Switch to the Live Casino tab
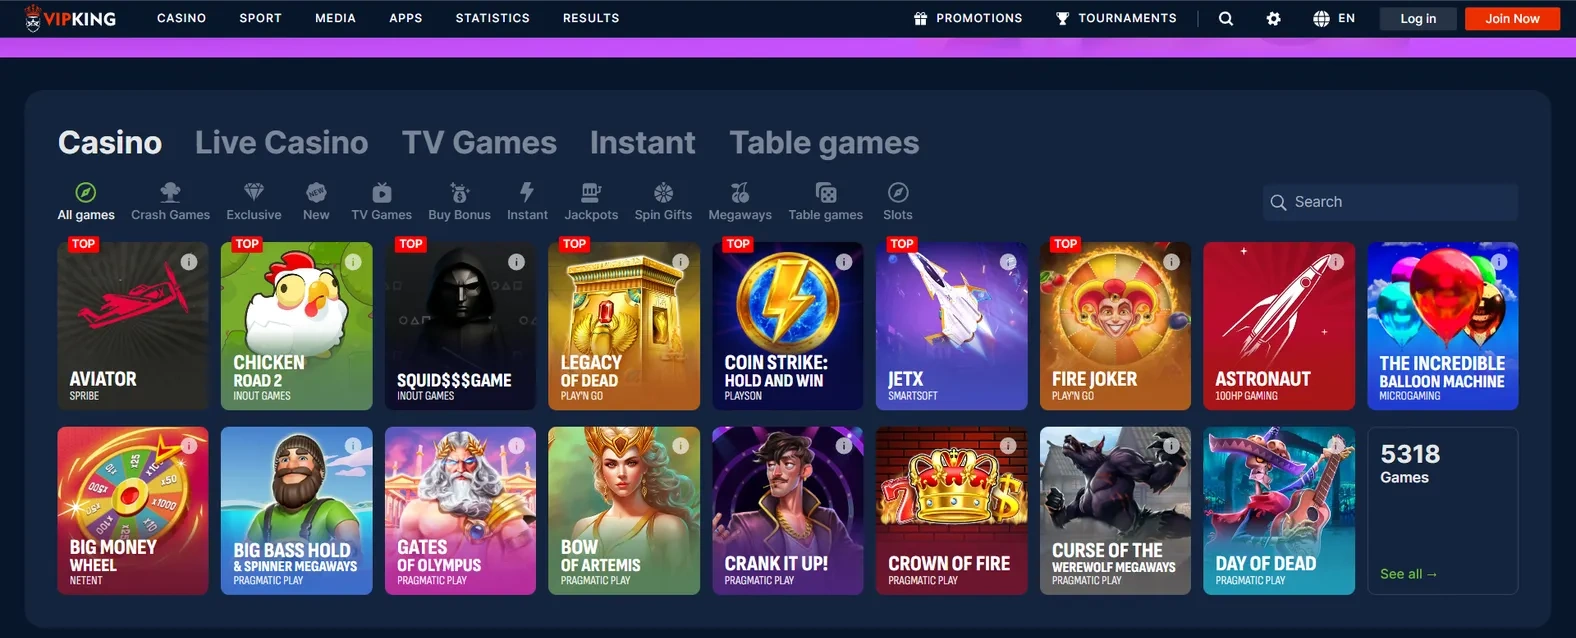Viewport: 1576px width, 638px height. [x=281, y=143]
